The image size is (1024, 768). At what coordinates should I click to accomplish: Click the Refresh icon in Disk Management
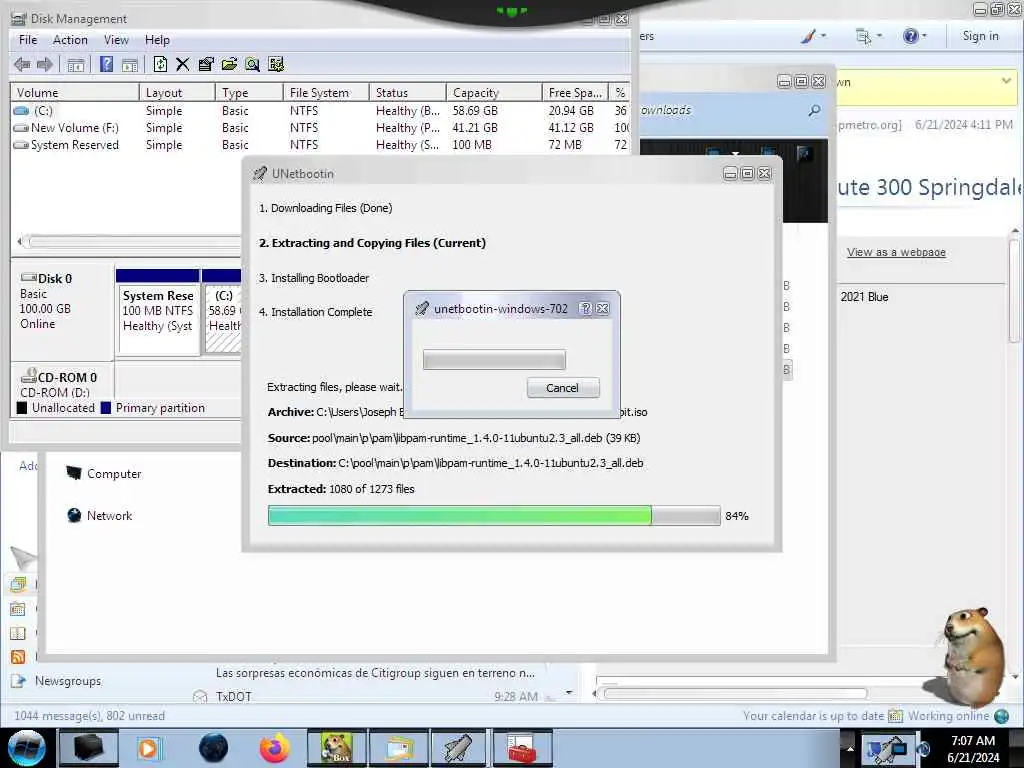pyautogui.click(x=160, y=64)
